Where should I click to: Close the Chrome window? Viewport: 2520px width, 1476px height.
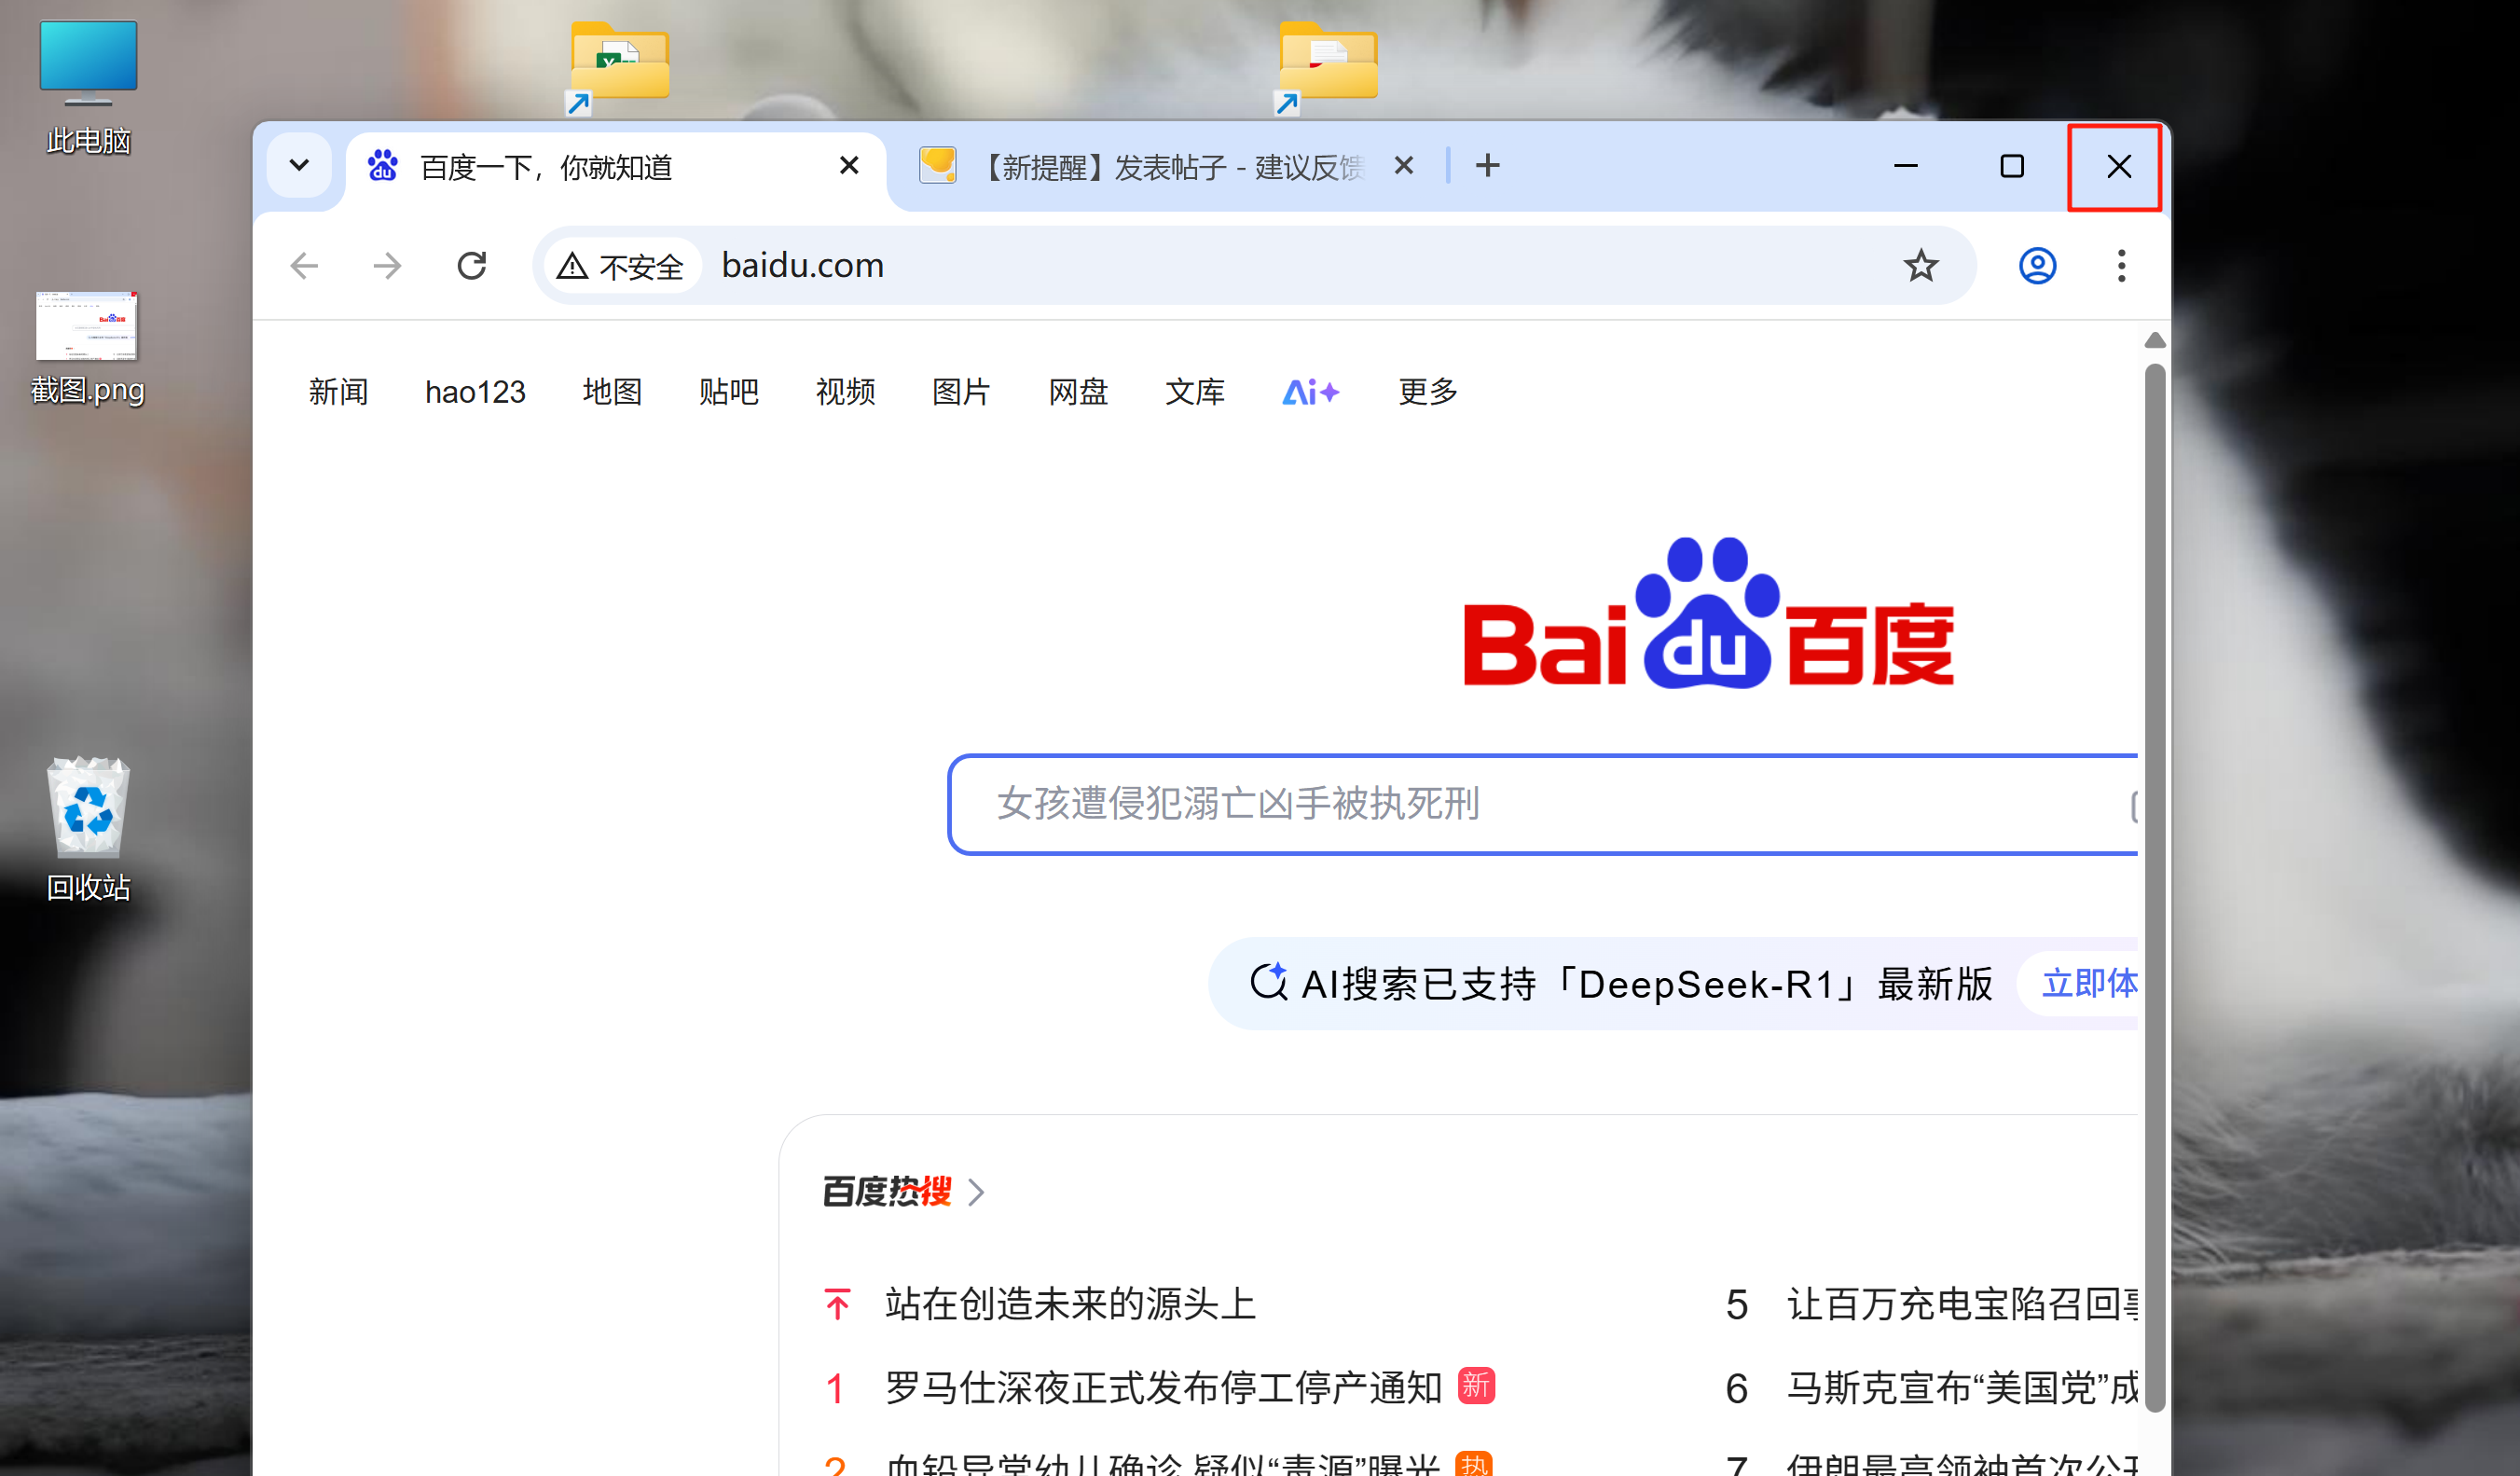[x=2117, y=167]
